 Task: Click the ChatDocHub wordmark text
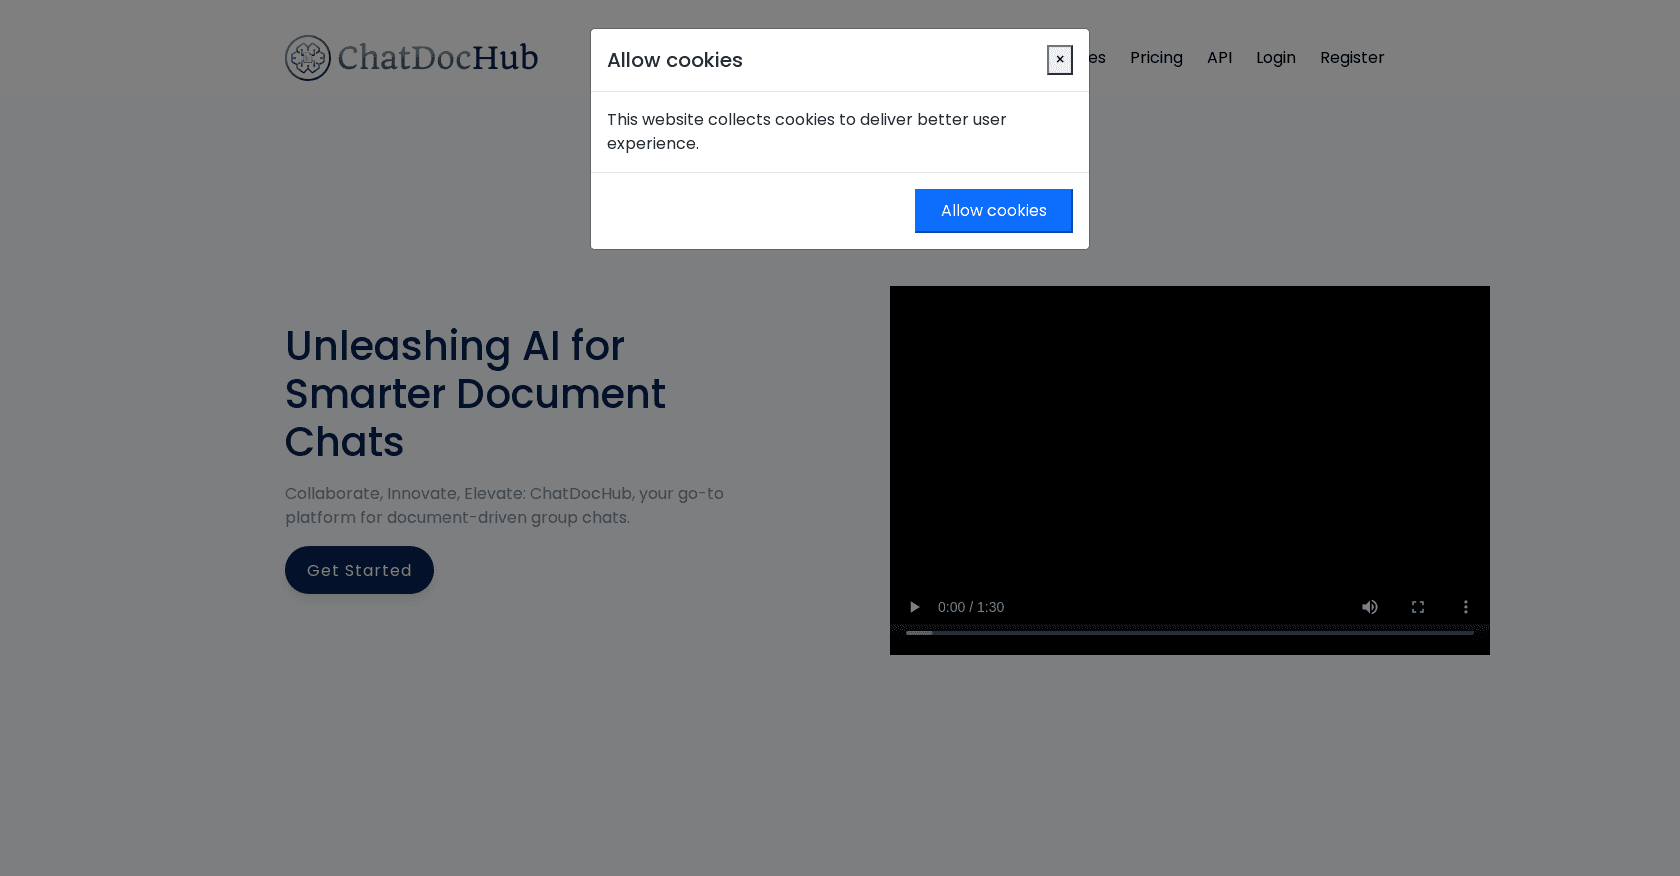coord(438,58)
